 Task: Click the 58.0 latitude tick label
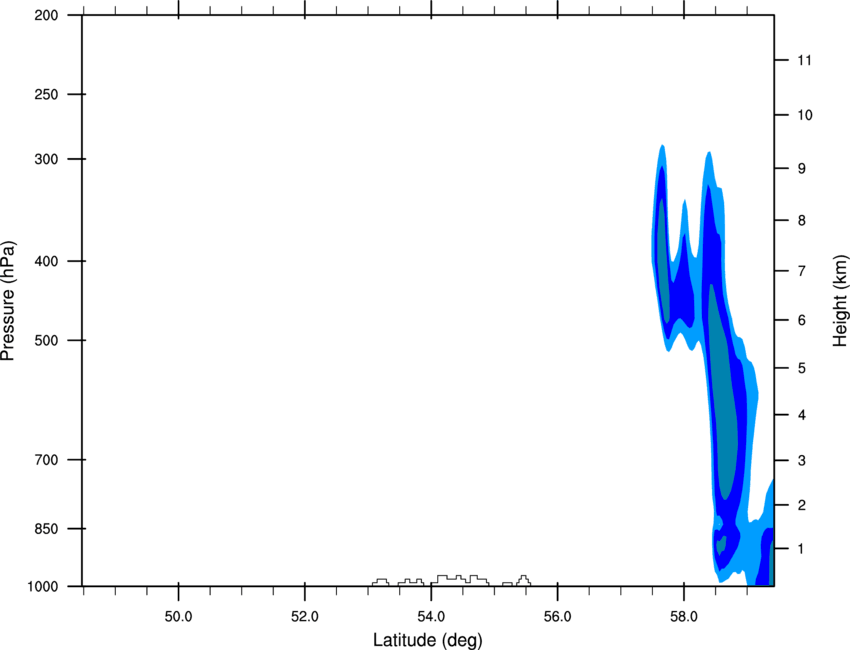coord(684,617)
